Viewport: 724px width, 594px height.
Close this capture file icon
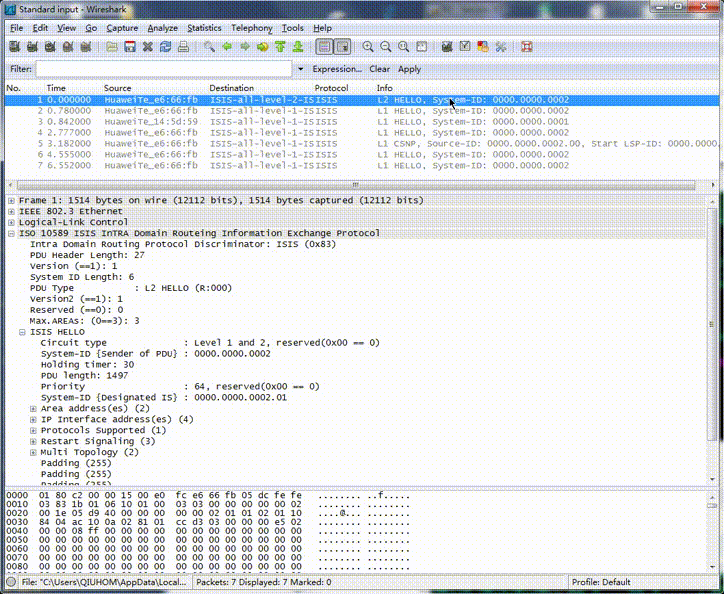click(x=148, y=47)
